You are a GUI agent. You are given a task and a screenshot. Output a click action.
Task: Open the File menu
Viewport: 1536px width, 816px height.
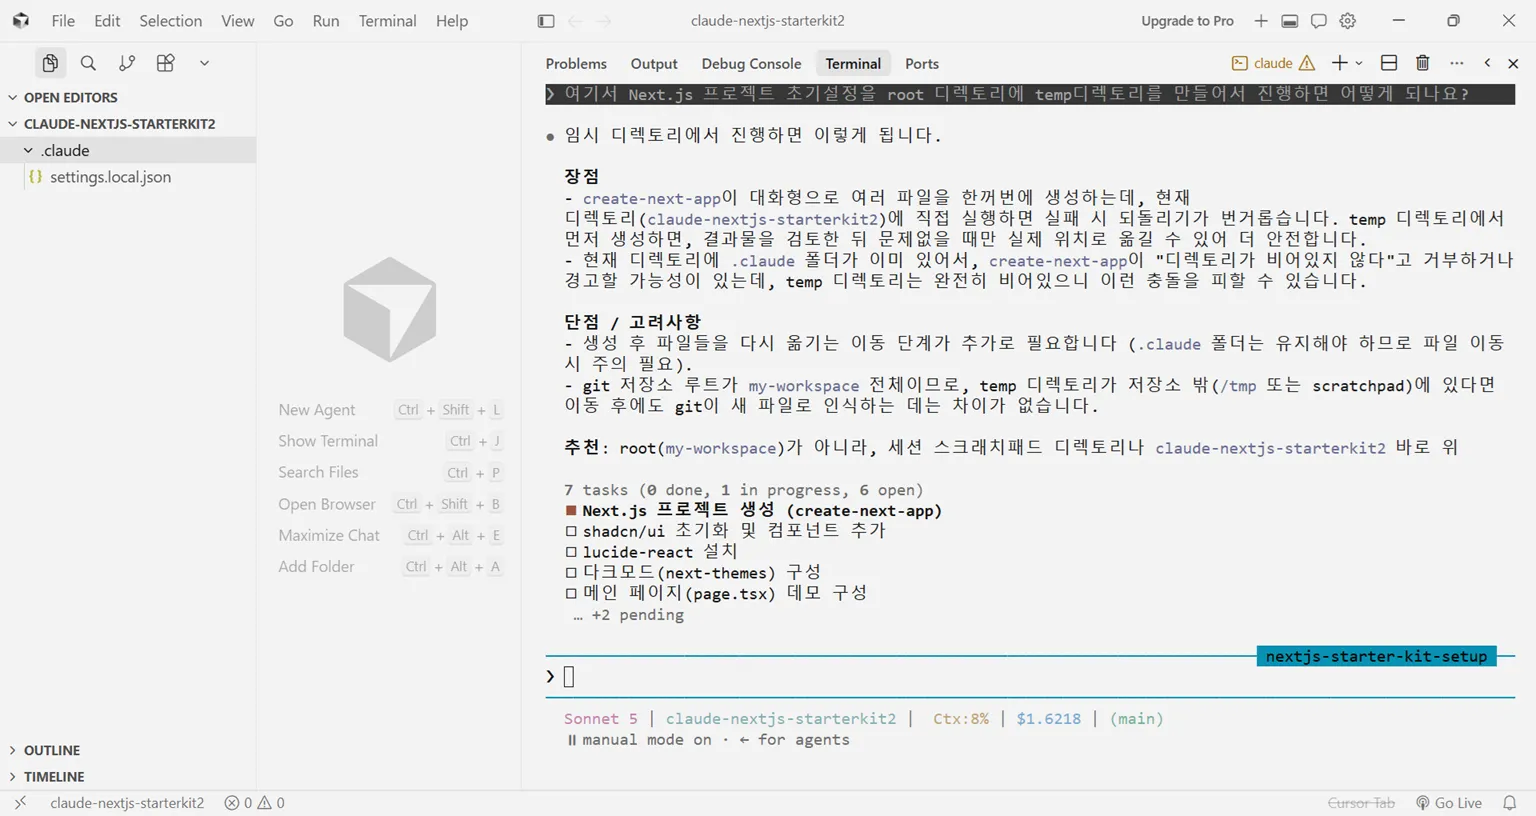pos(63,21)
